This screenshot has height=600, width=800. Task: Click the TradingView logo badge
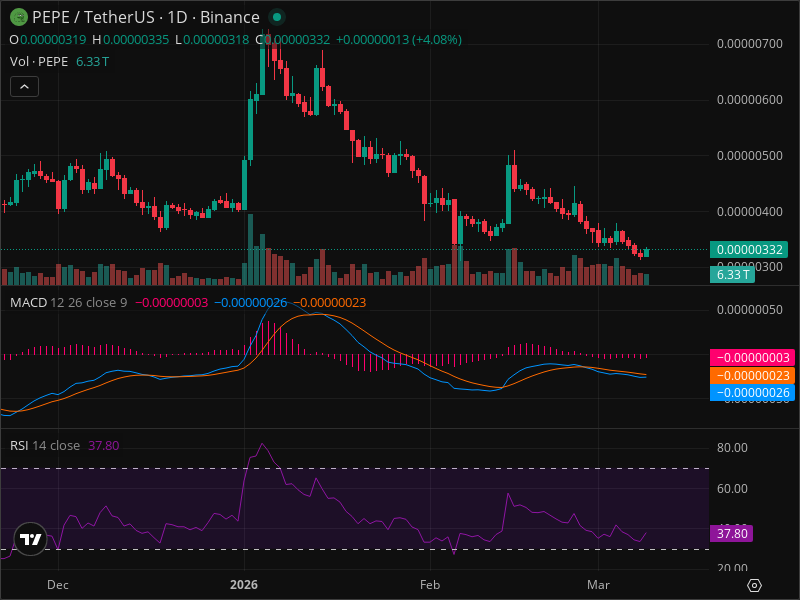(x=31, y=539)
